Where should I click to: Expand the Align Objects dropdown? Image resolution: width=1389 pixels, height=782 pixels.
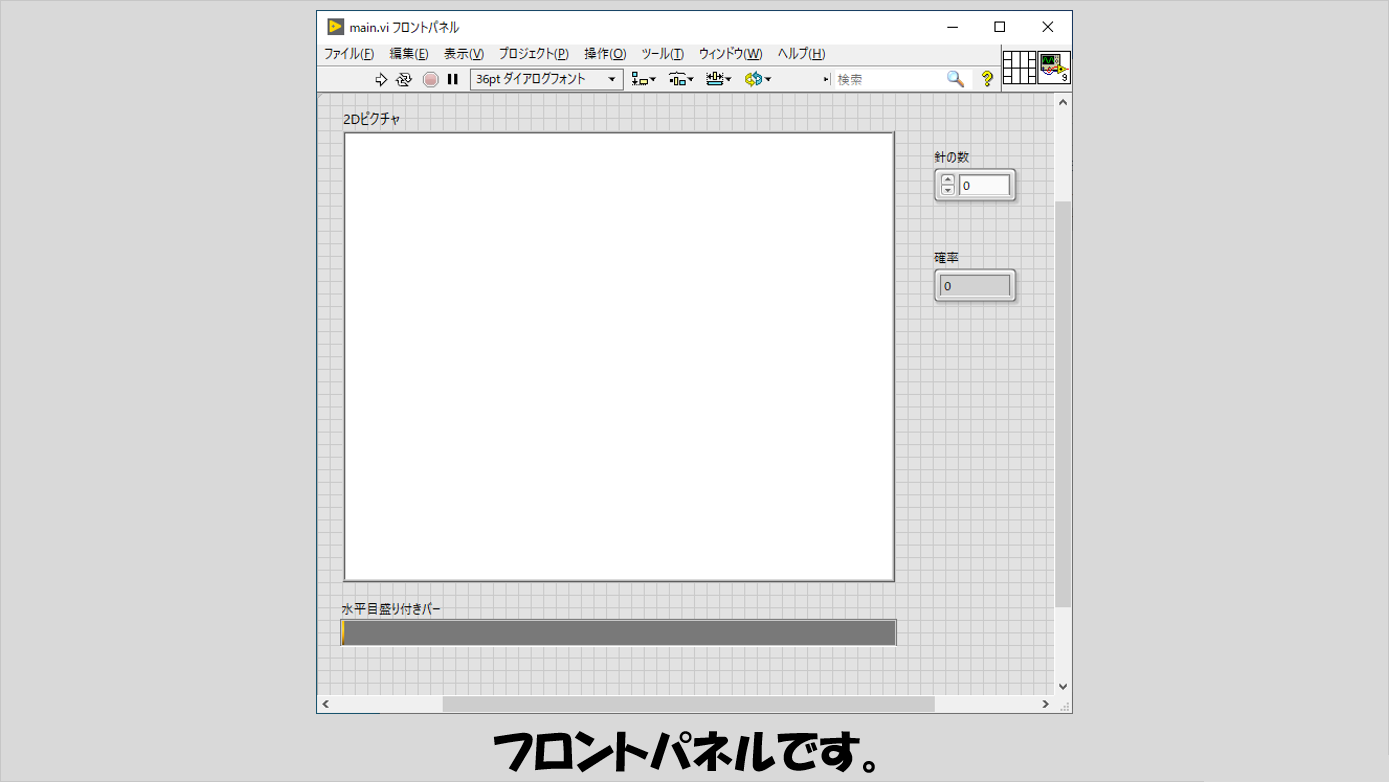[643, 79]
